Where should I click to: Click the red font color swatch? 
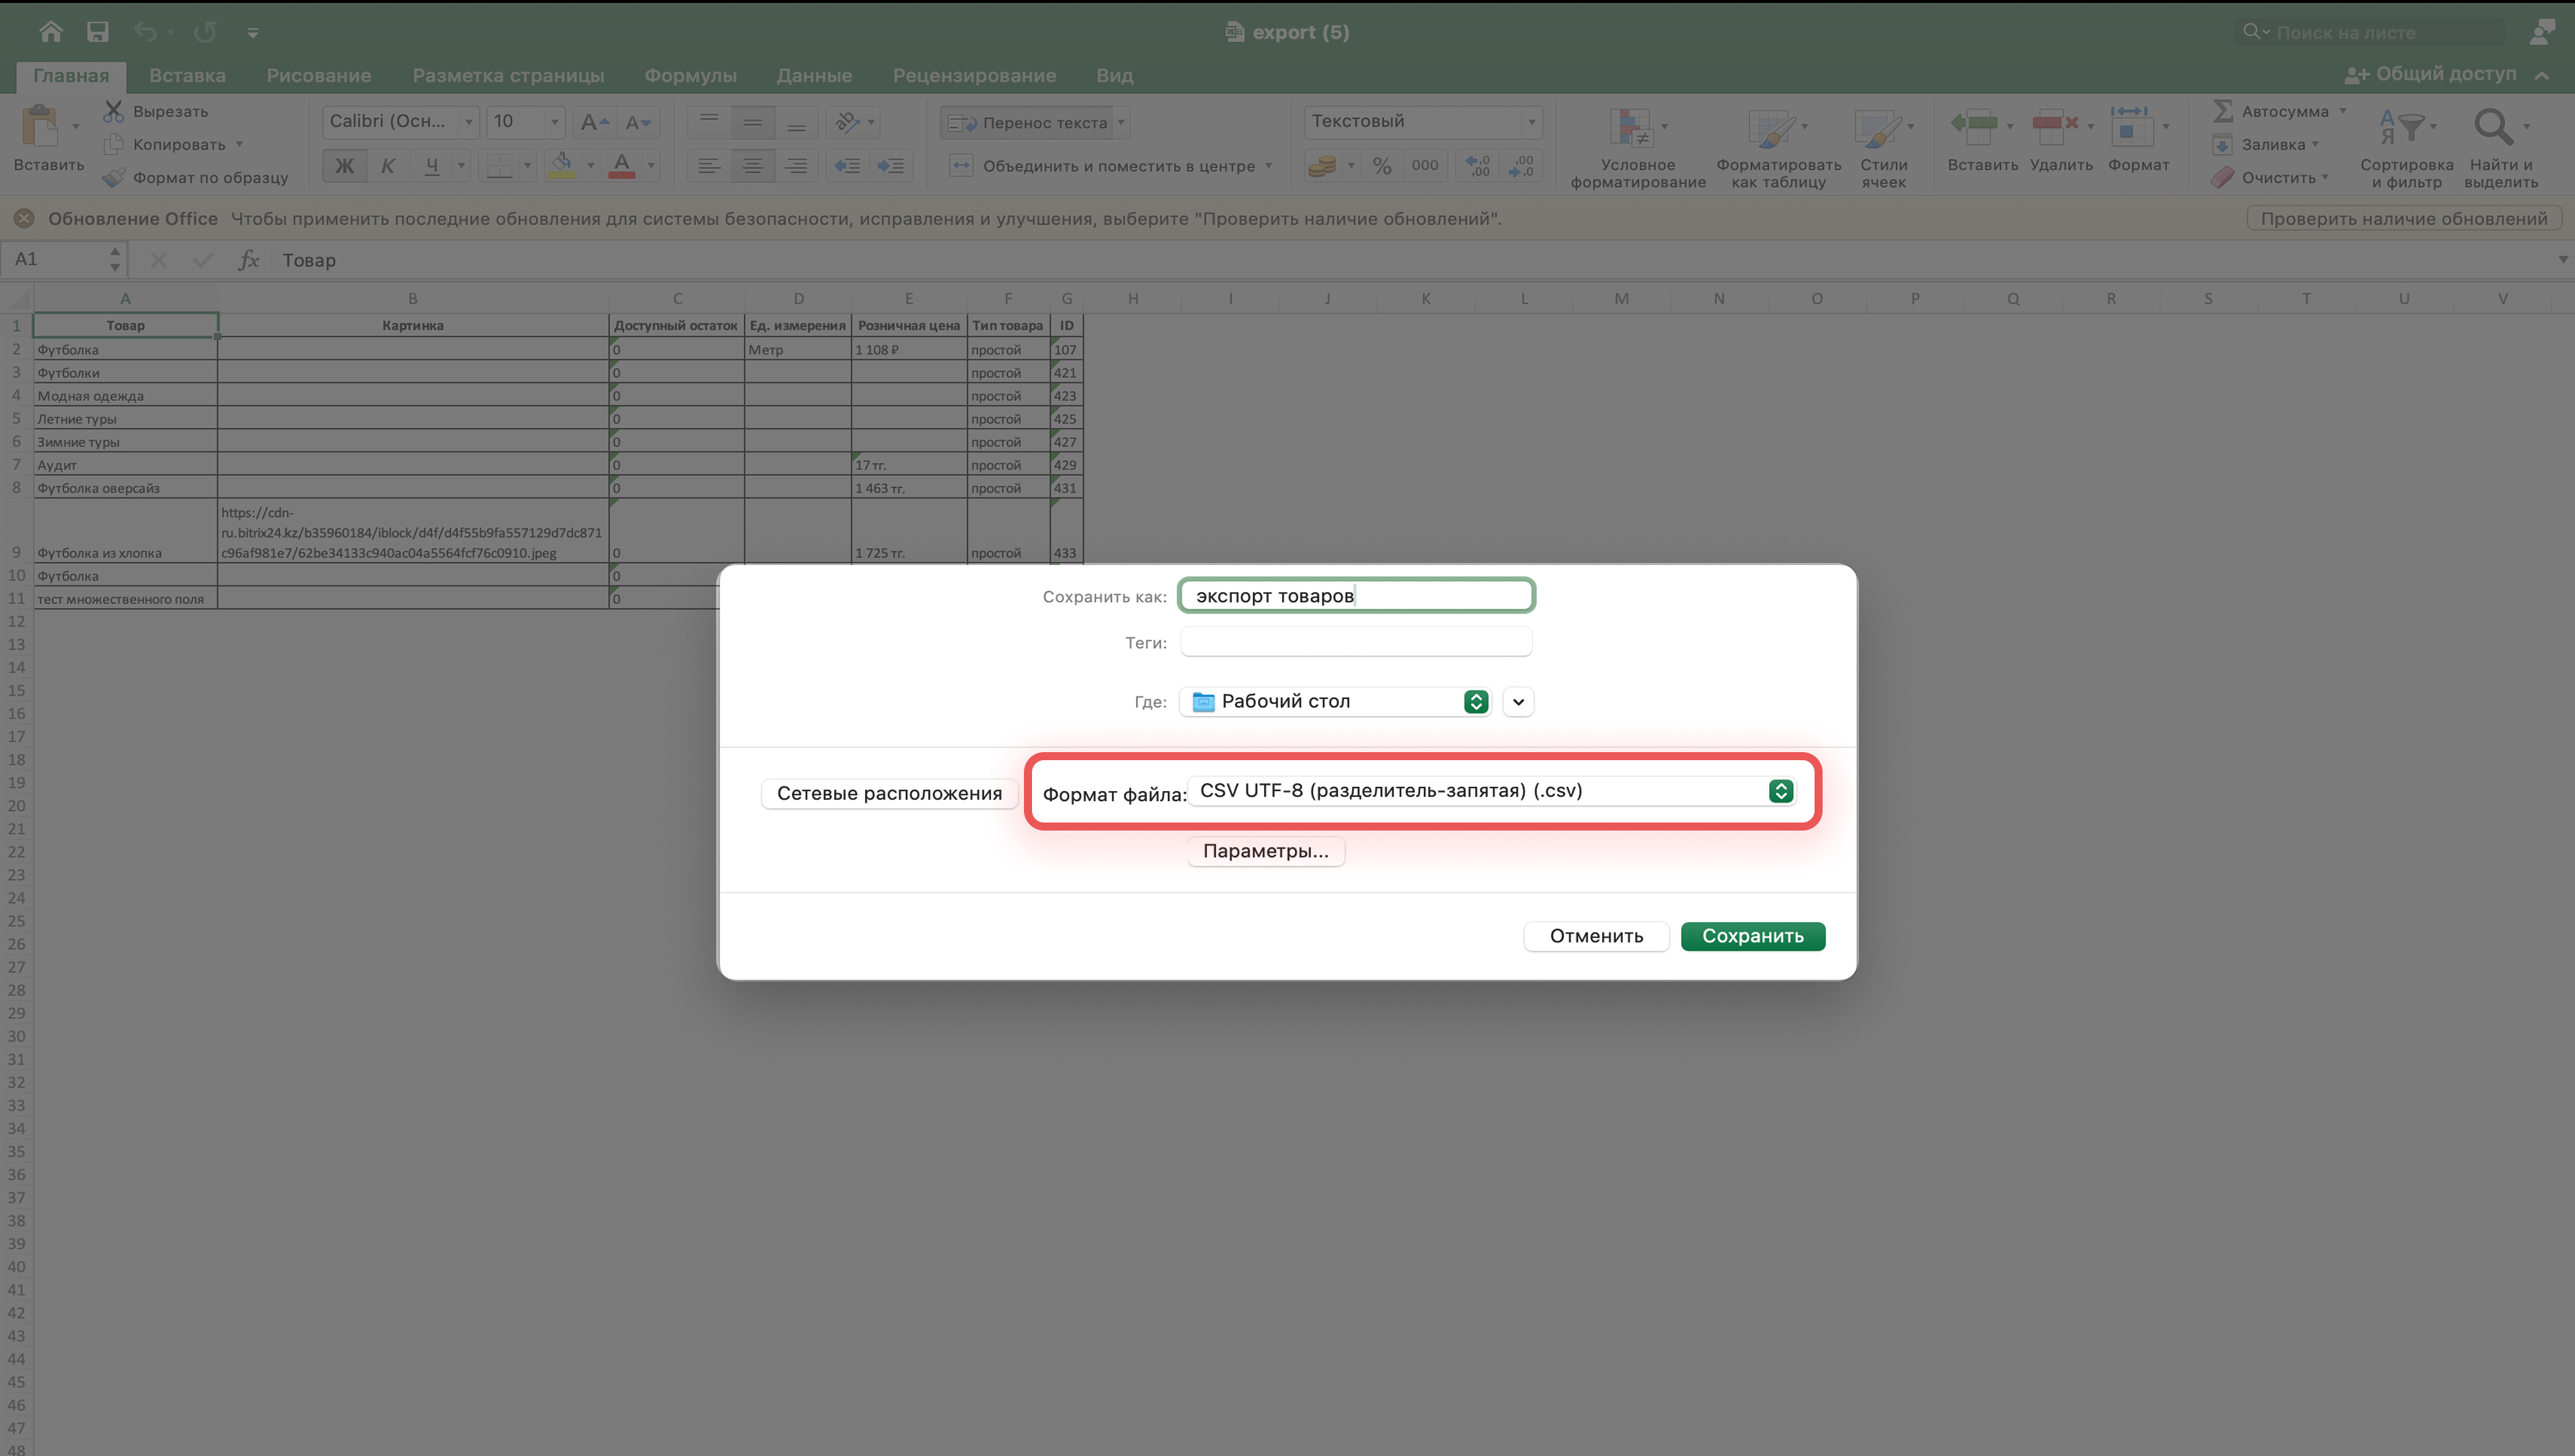(x=621, y=166)
